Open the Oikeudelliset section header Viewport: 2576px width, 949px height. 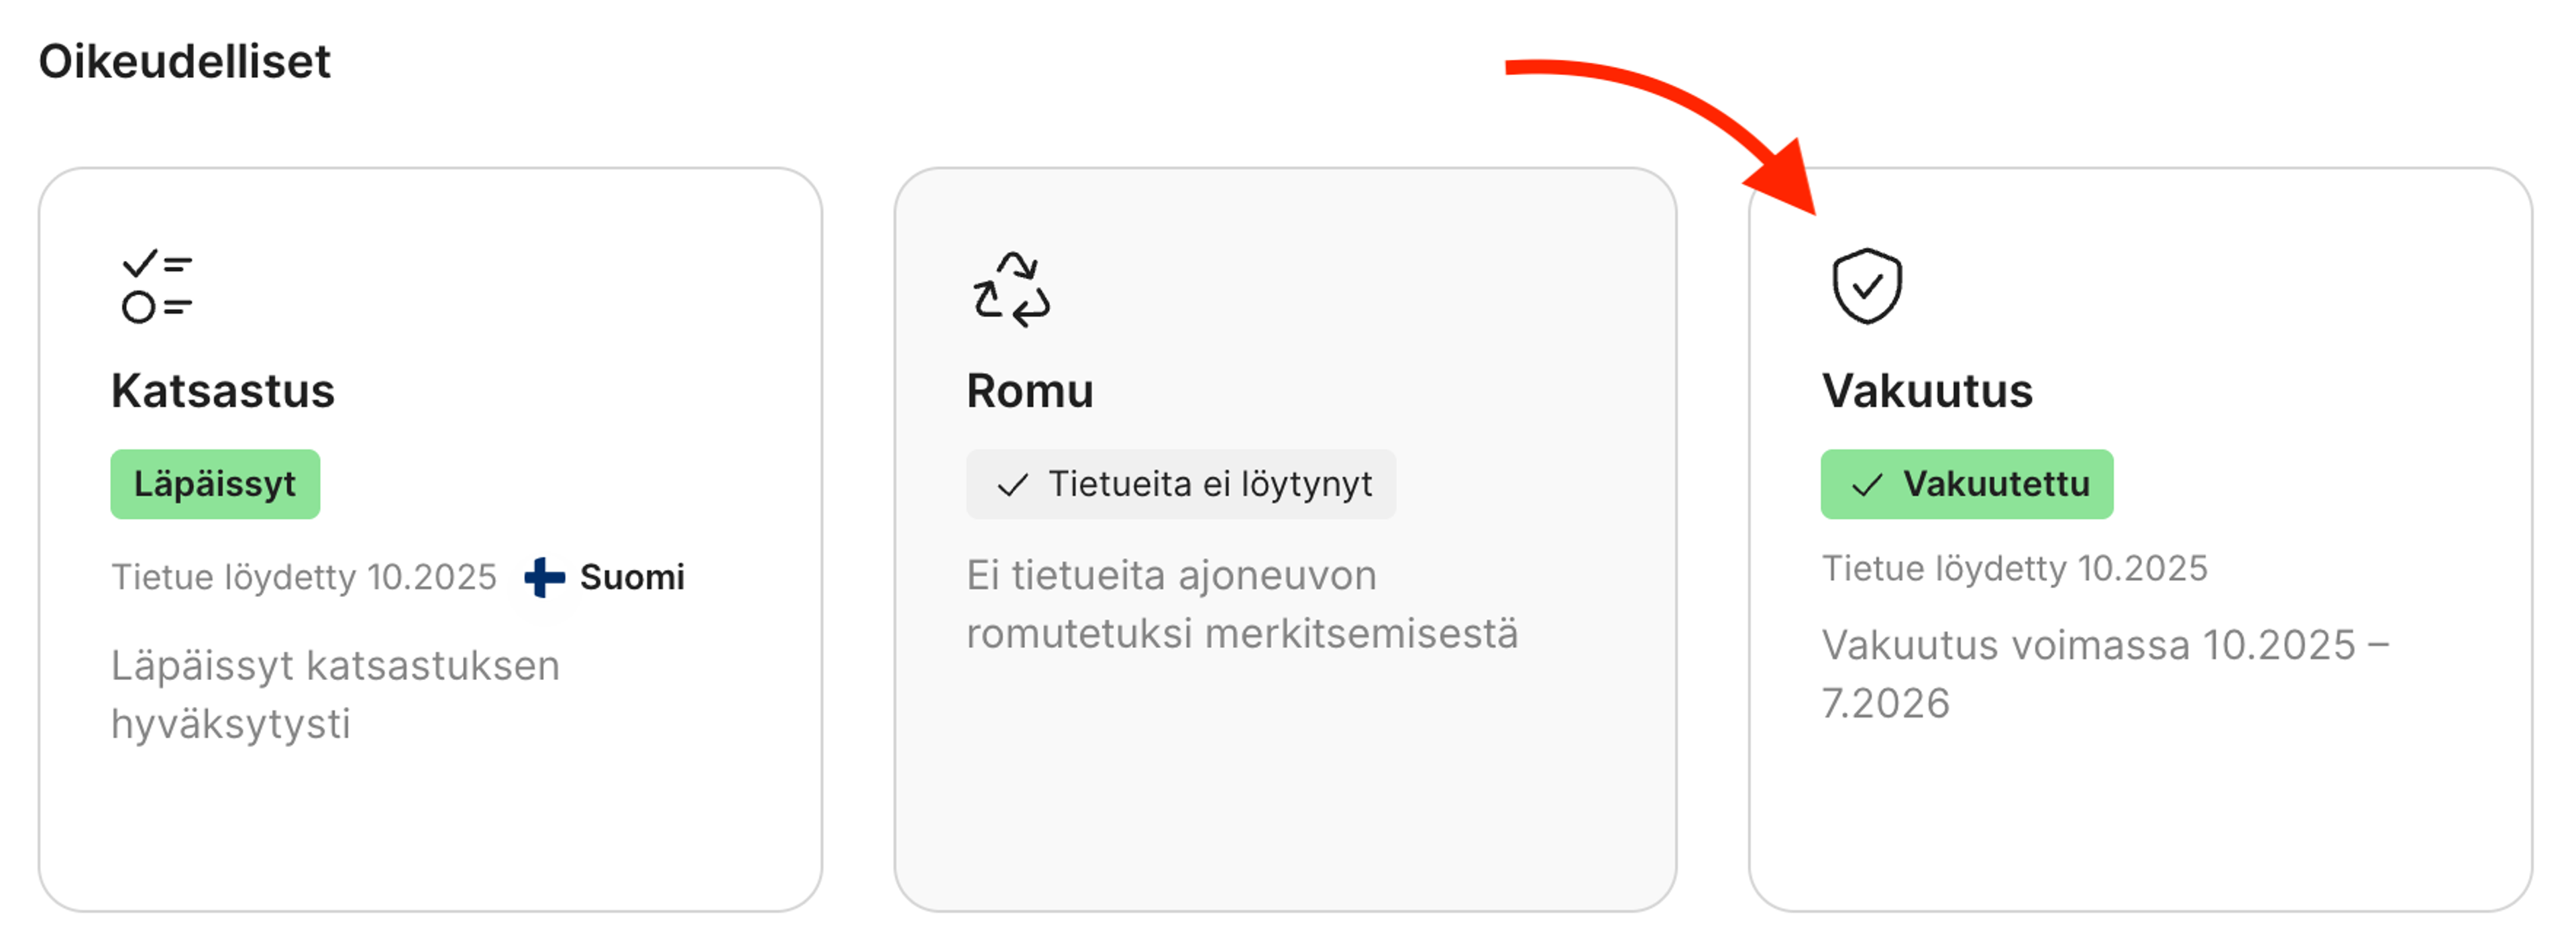tap(185, 62)
